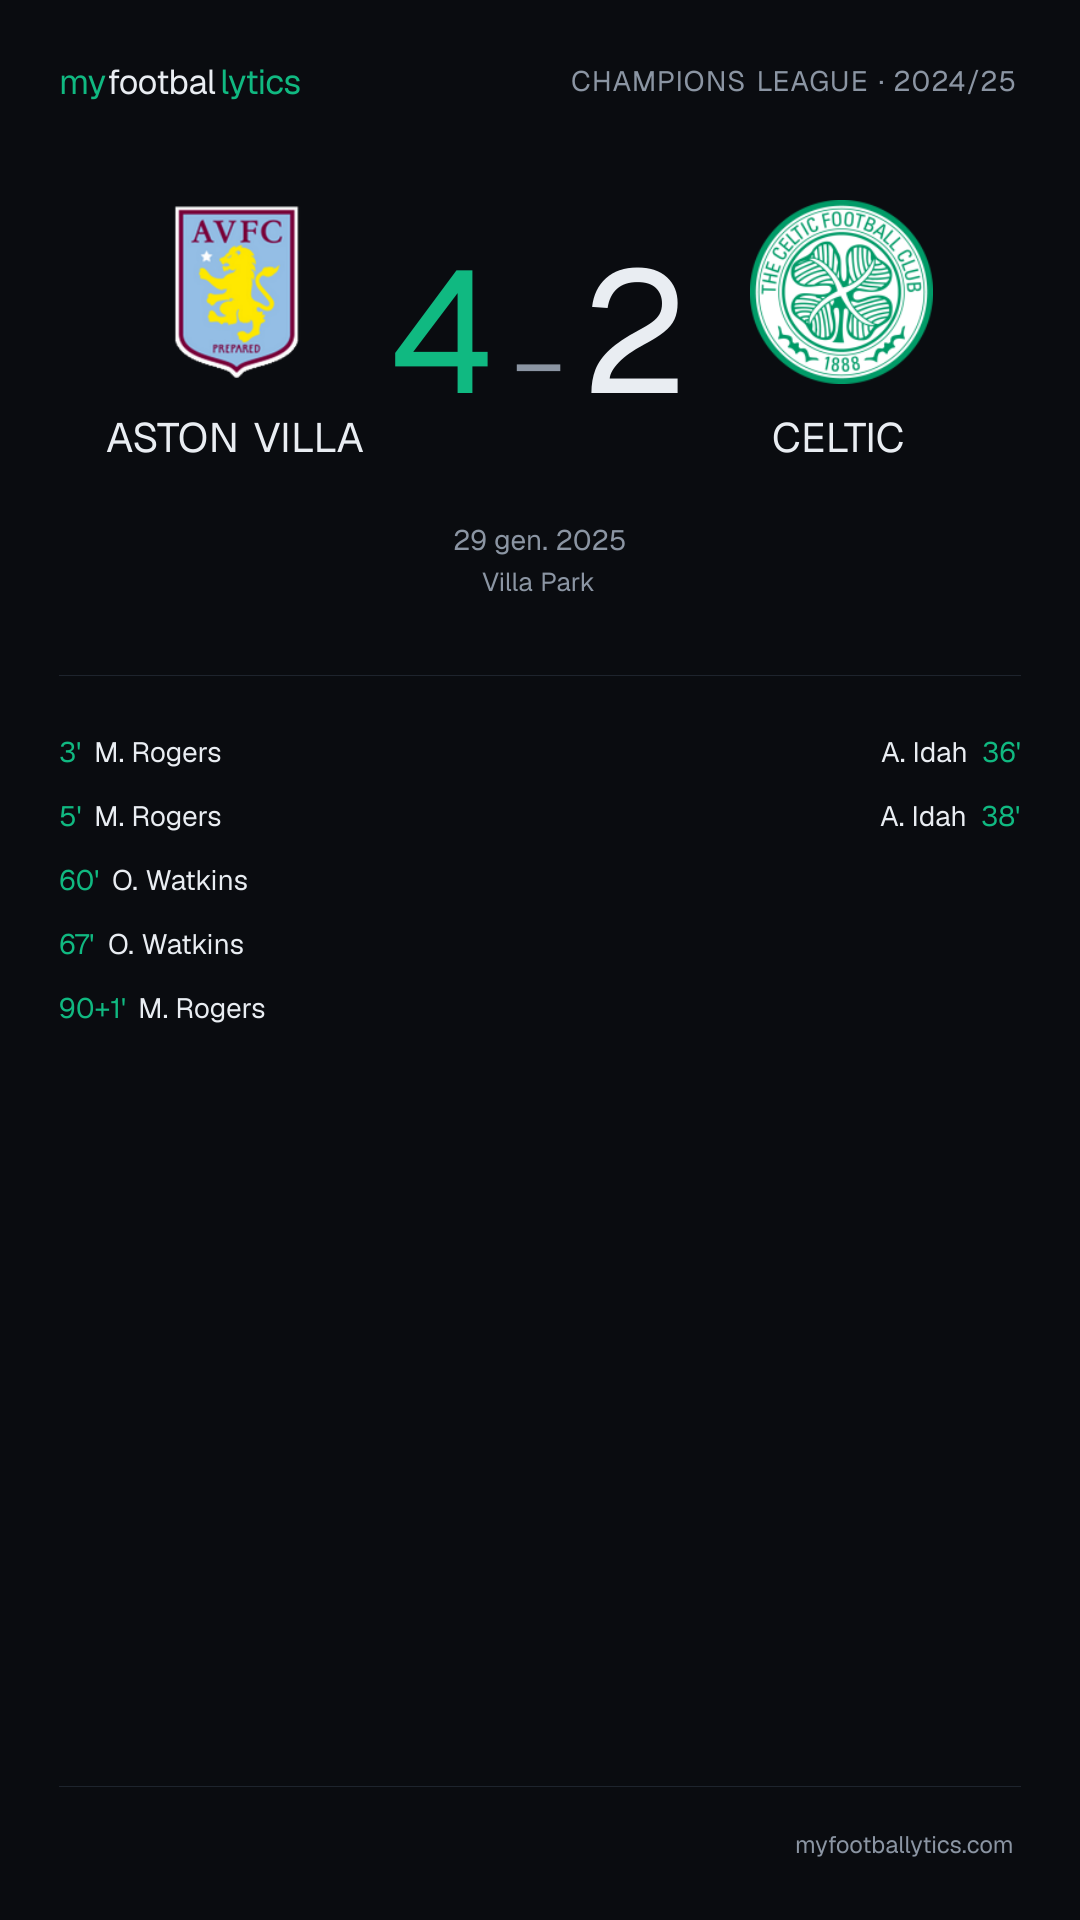Select the Celtic team name

pyautogui.click(x=838, y=438)
